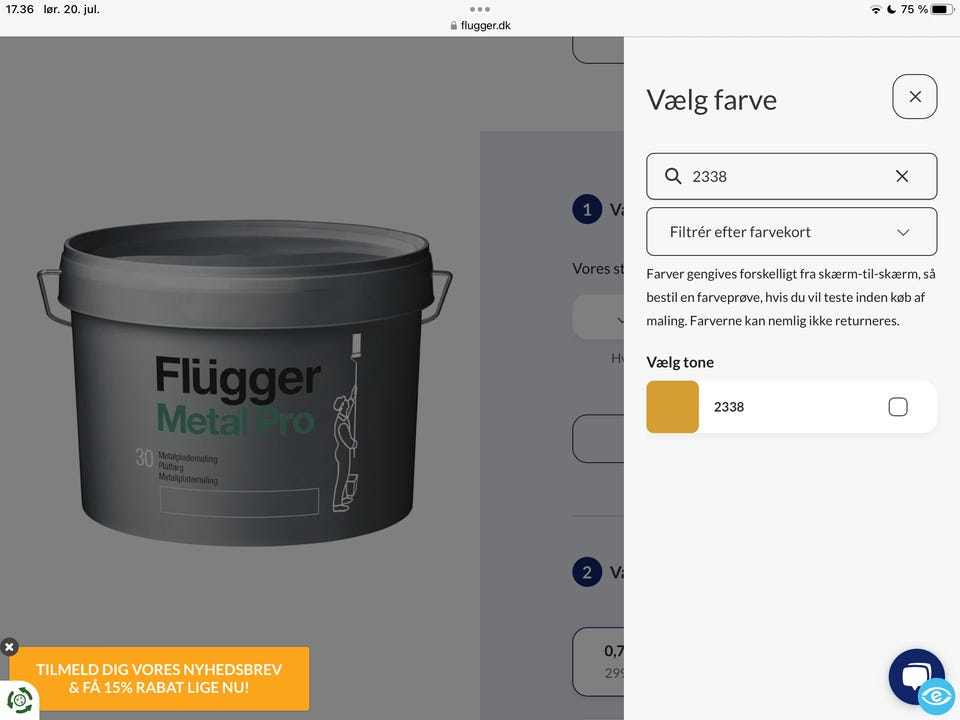Select the 2338 tone row label
The height and width of the screenshot is (720, 960).
point(729,407)
